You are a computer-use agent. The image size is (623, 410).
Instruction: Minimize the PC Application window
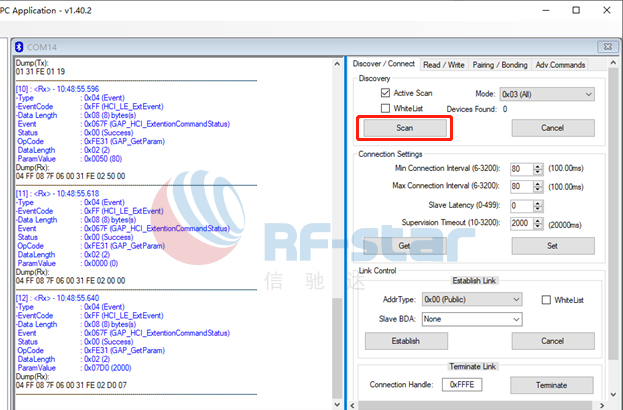546,10
